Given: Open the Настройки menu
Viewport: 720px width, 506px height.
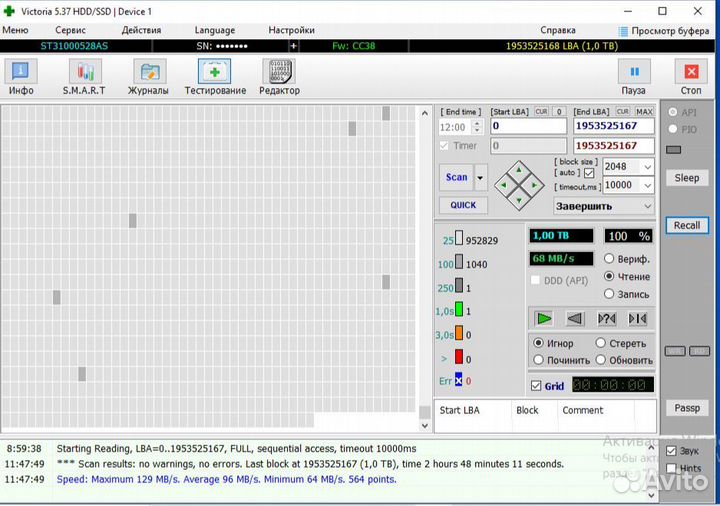Looking at the screenshot, I should pos(292,30).
